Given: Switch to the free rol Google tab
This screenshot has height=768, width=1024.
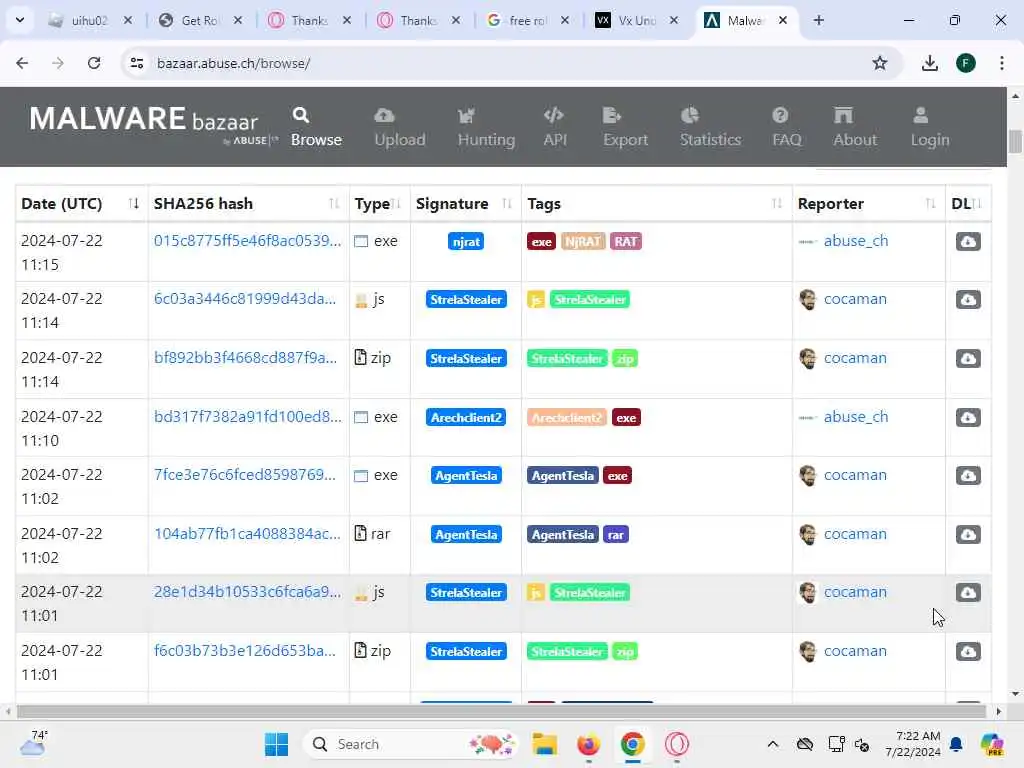Looking at the screenshot, I should (x=527, y=20).
